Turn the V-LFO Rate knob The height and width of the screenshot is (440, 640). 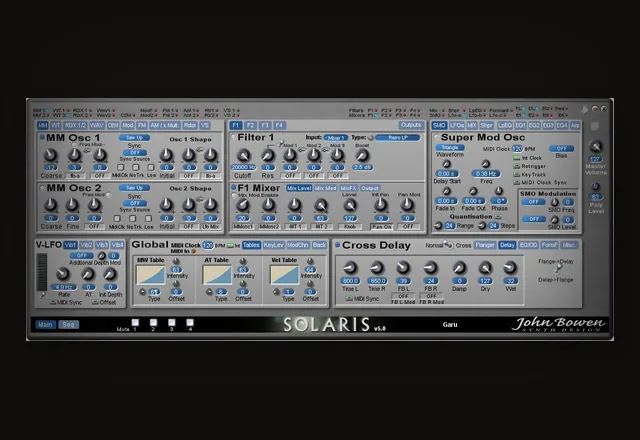[x=62, y=274]
